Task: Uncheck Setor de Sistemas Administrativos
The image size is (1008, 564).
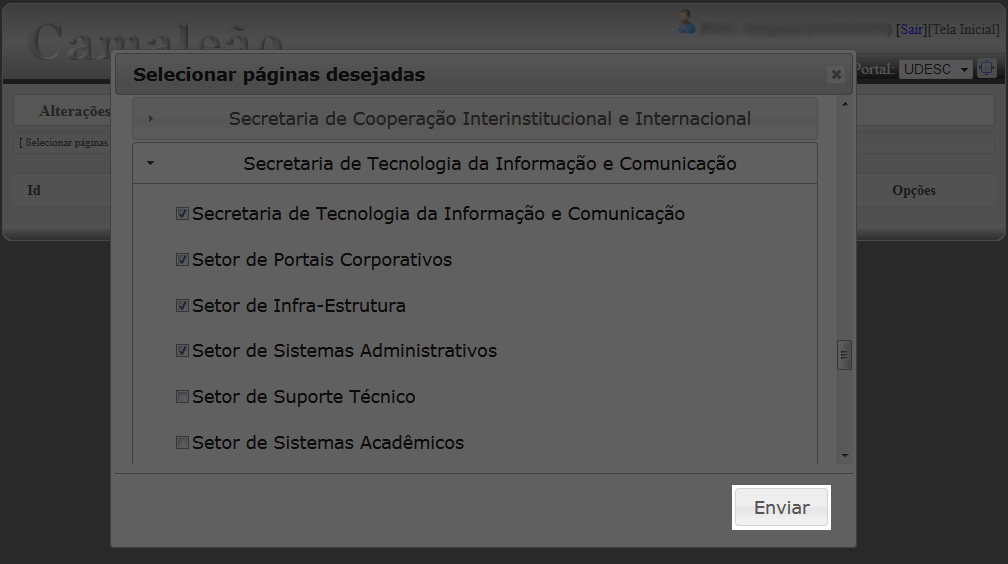Action: (183, 351)
